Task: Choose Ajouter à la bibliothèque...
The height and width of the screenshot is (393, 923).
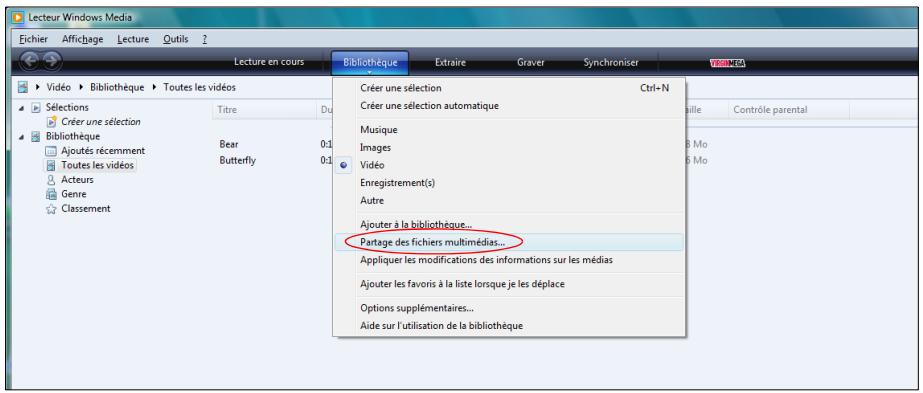Action: 509,225
